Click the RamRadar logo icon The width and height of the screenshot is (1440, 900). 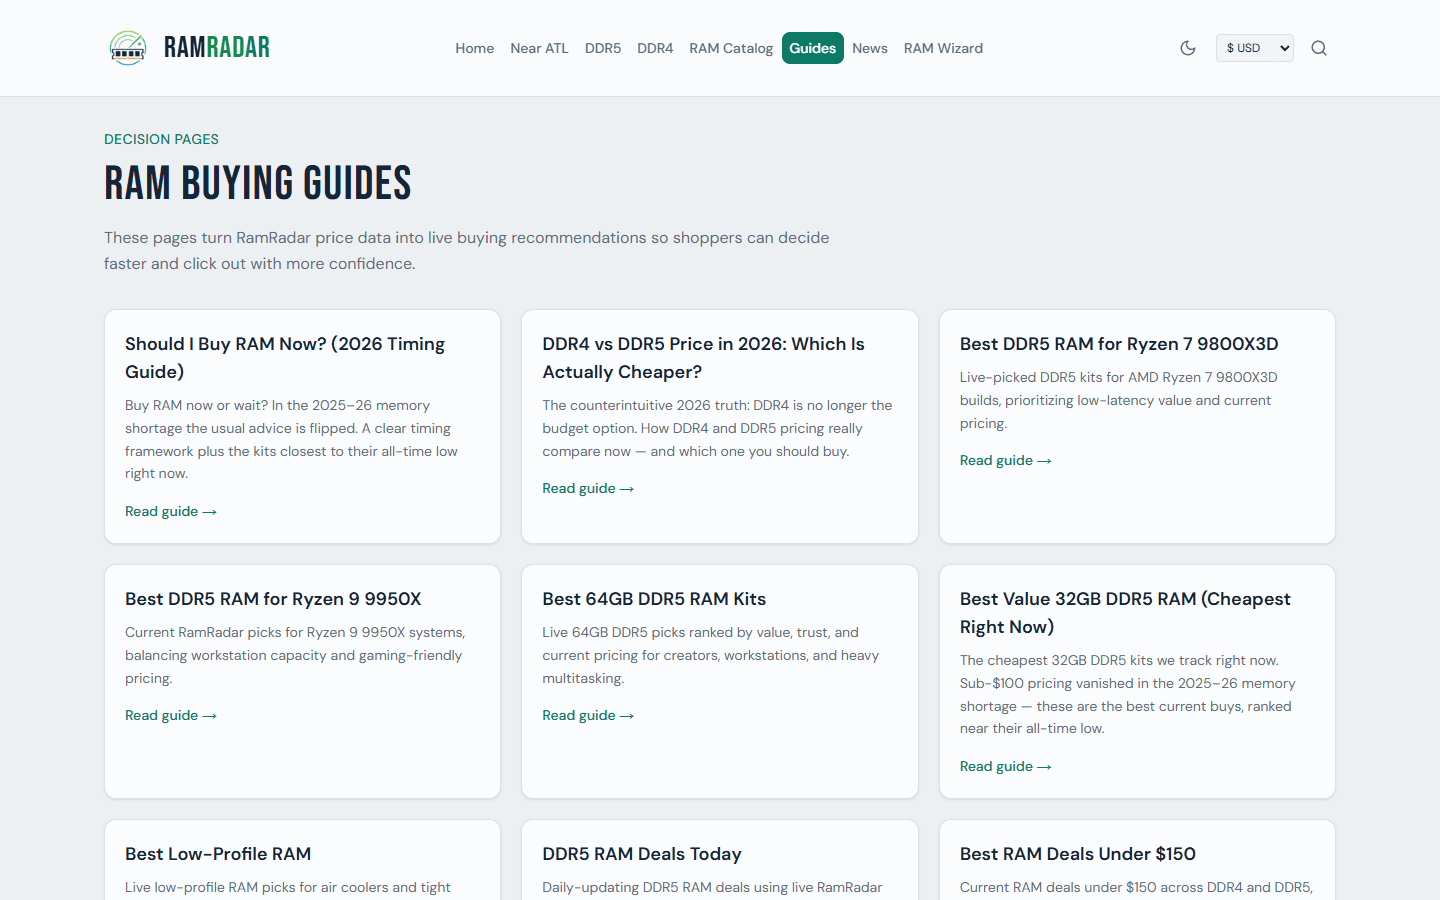128,48
